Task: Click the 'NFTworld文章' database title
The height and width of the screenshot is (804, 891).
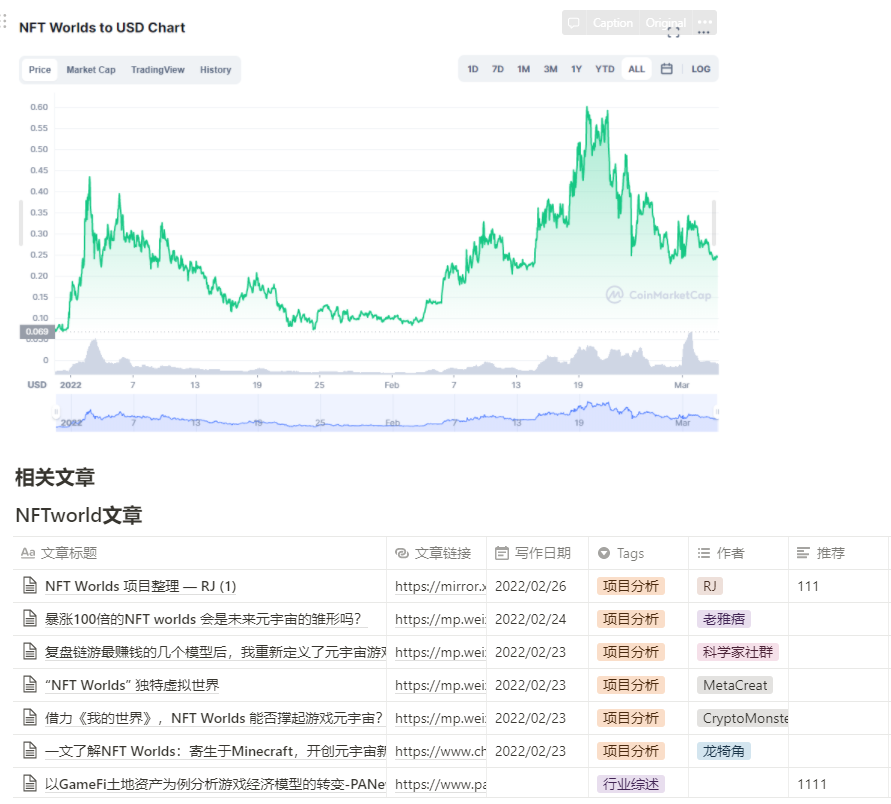Action: [78, 515]
